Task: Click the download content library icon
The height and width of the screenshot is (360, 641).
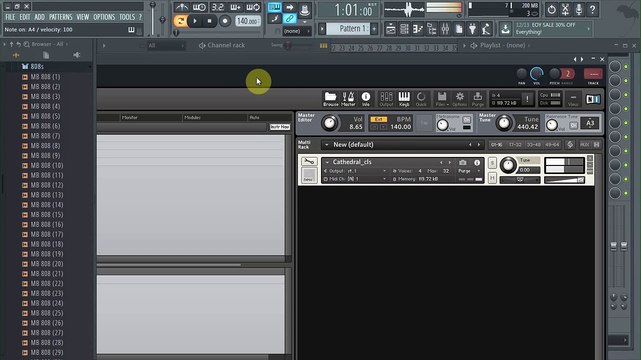Action: click(x=505, y=29)
